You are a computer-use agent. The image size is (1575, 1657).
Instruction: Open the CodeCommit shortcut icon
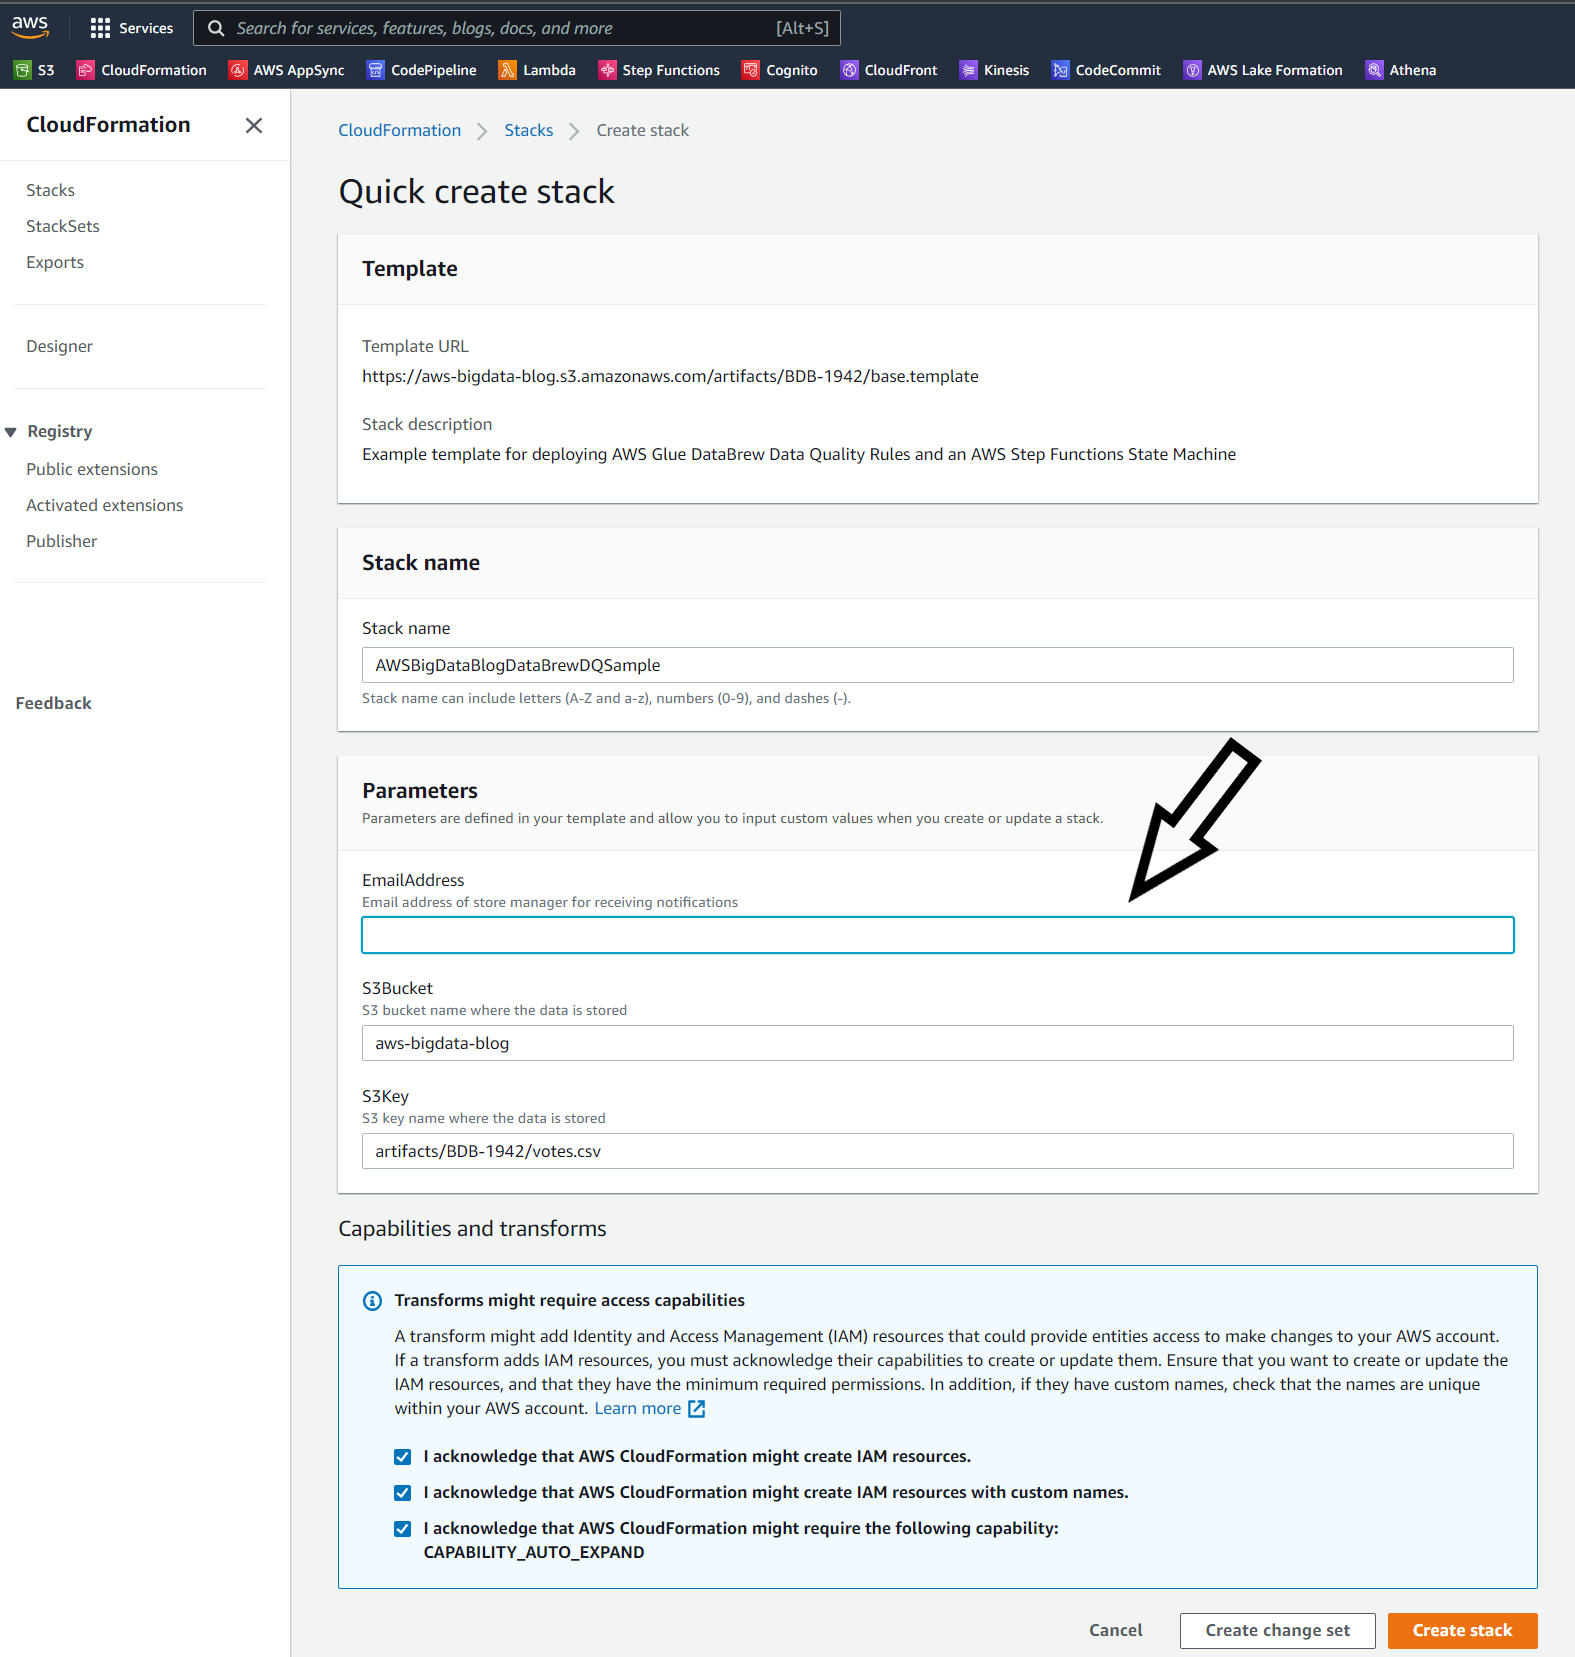click(1060, 70)
